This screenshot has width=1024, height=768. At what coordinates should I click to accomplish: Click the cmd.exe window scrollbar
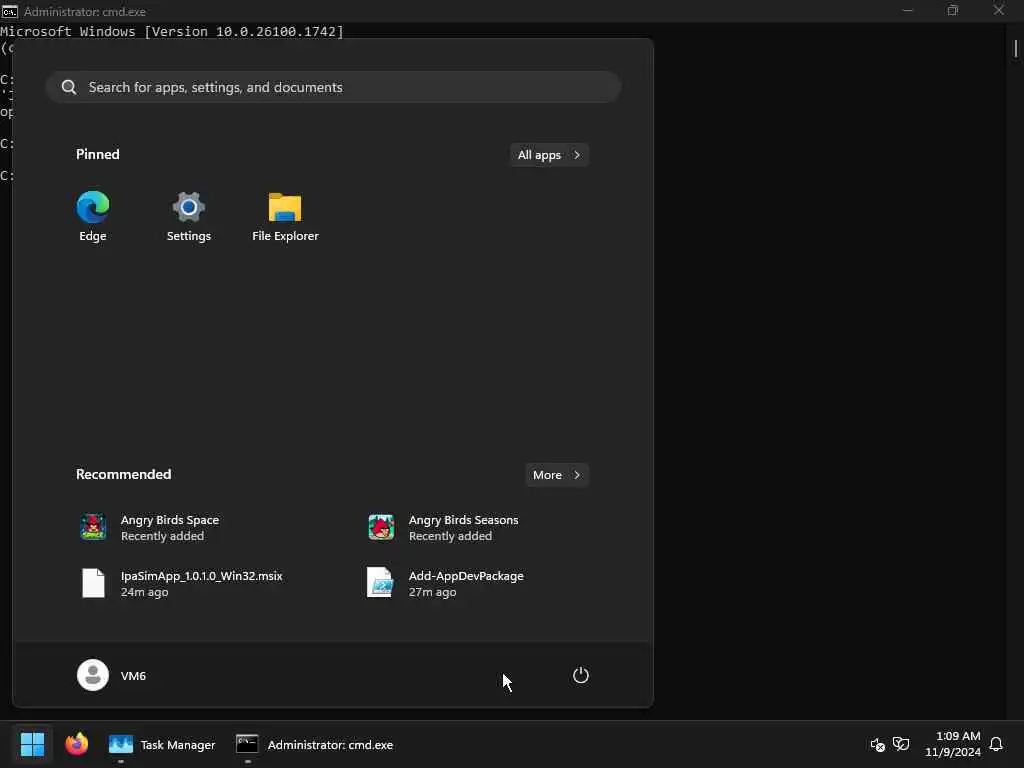pyautogui.click(x=1016, y=49)
